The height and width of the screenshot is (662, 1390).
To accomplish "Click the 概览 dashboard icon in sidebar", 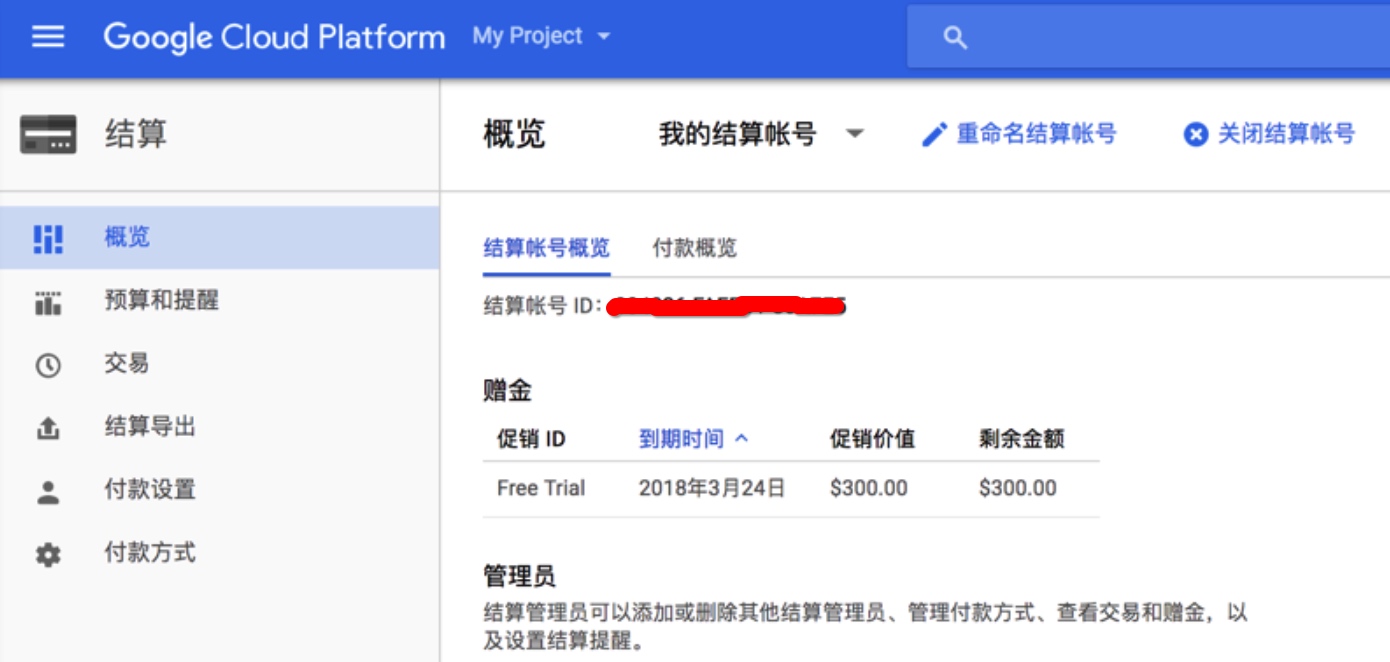I will [x=48, y=238].
